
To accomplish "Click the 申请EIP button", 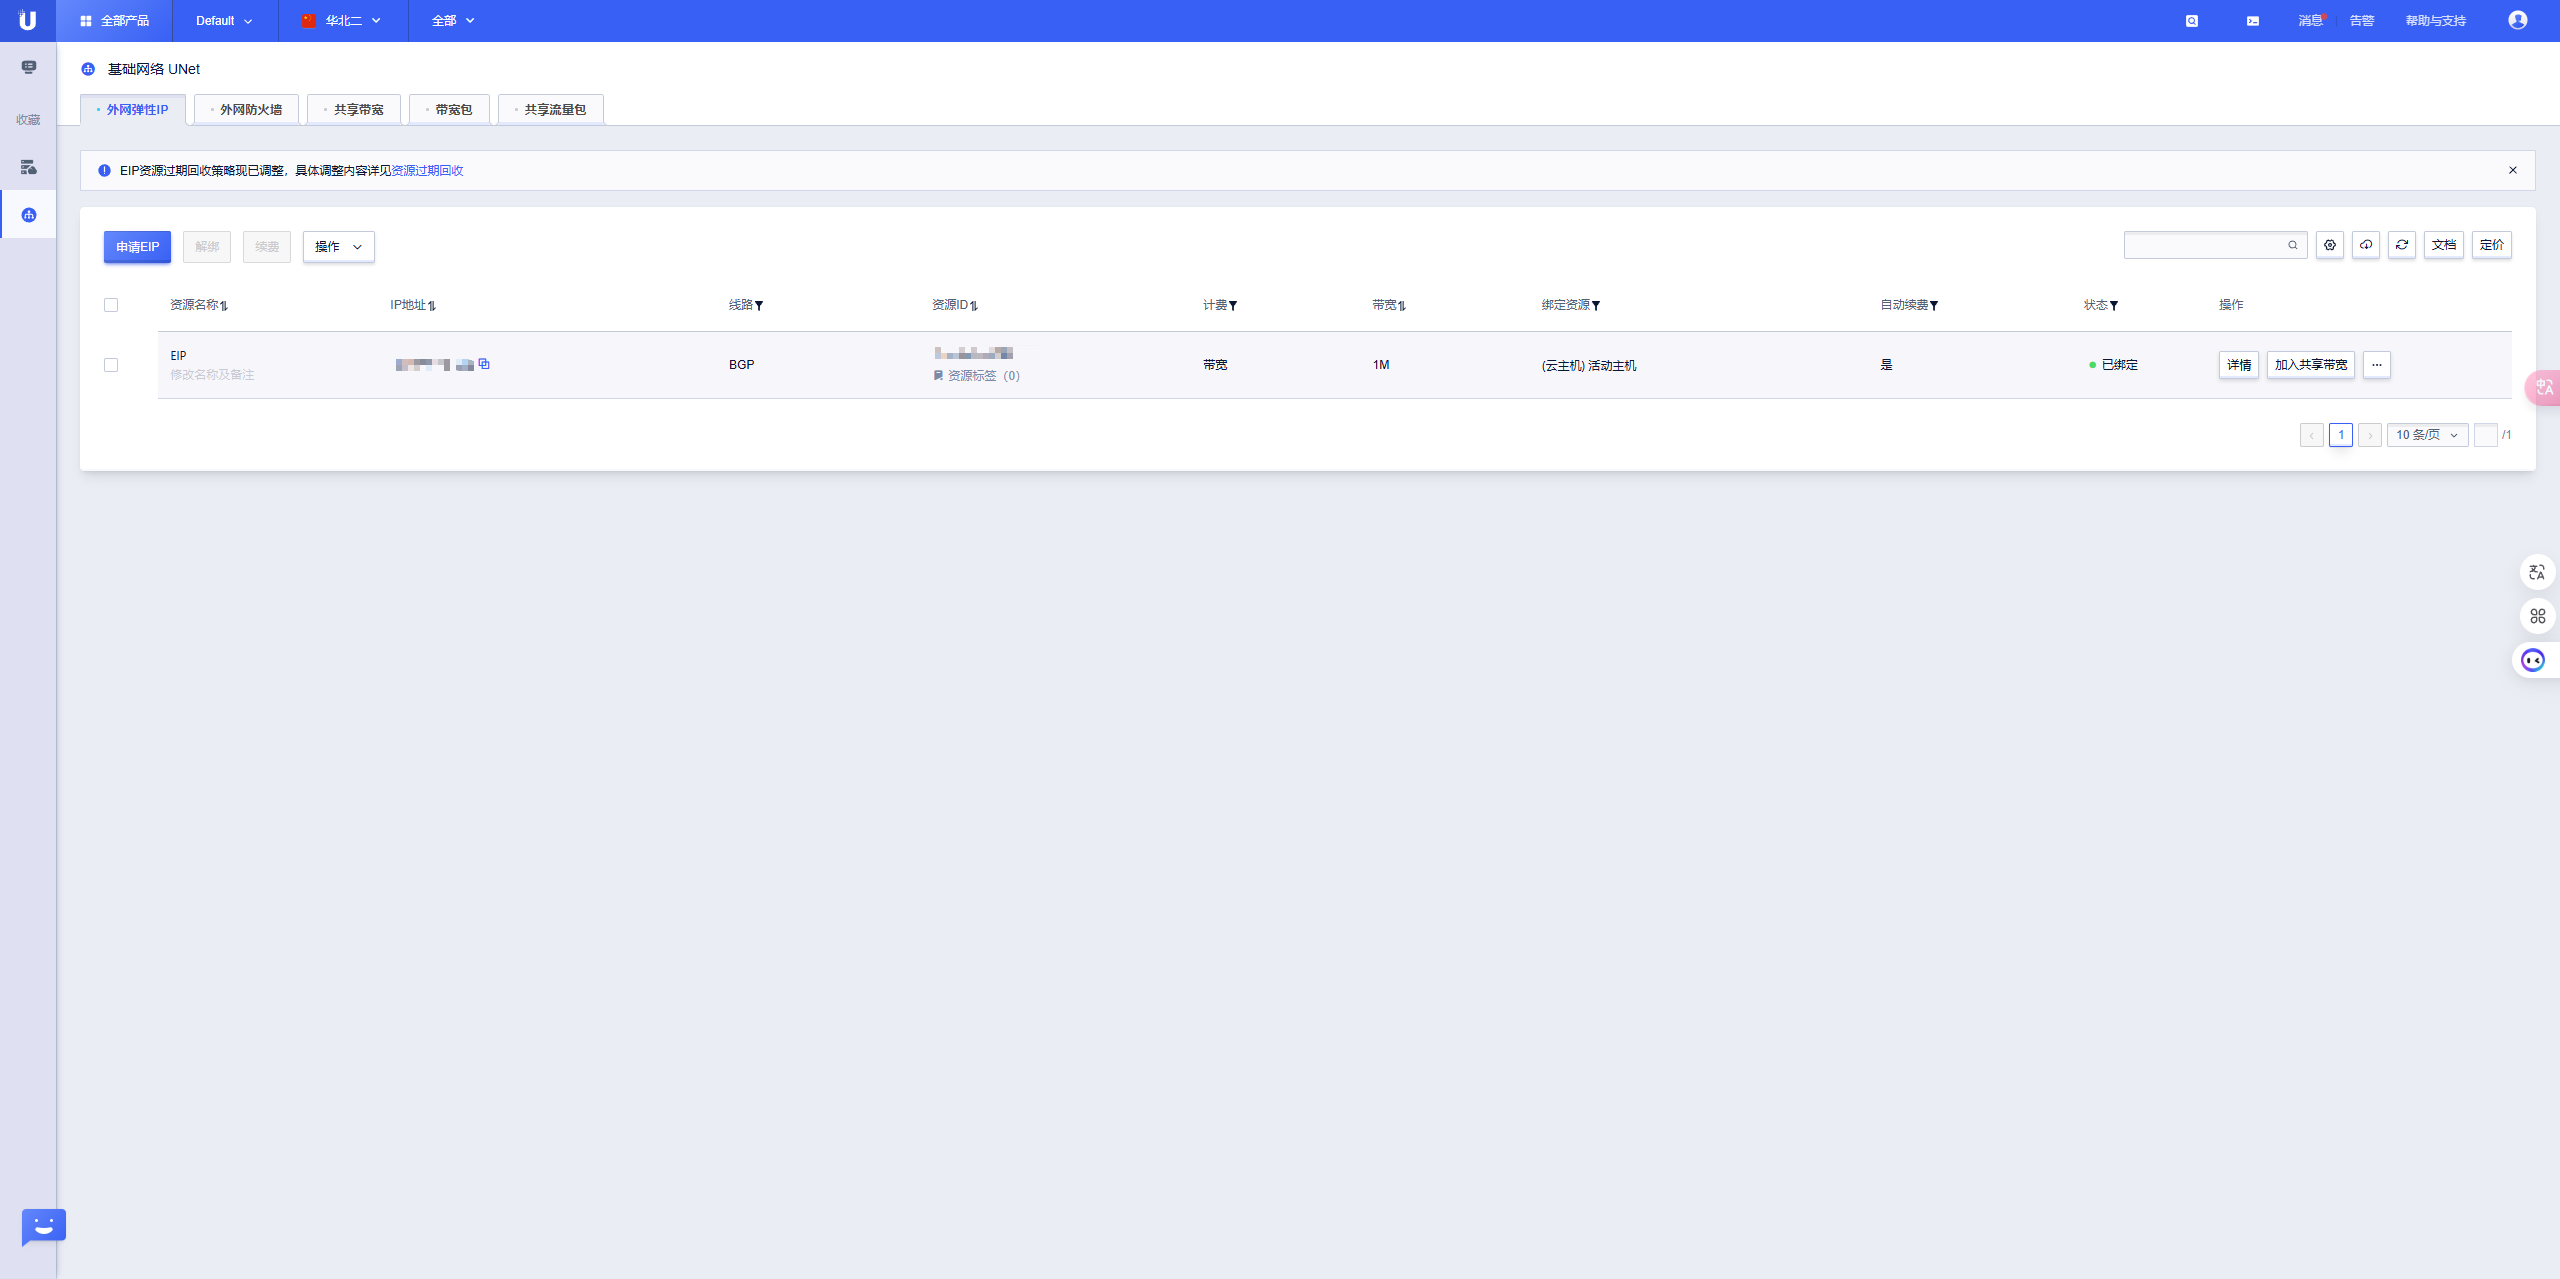I will tap(137, 247).
